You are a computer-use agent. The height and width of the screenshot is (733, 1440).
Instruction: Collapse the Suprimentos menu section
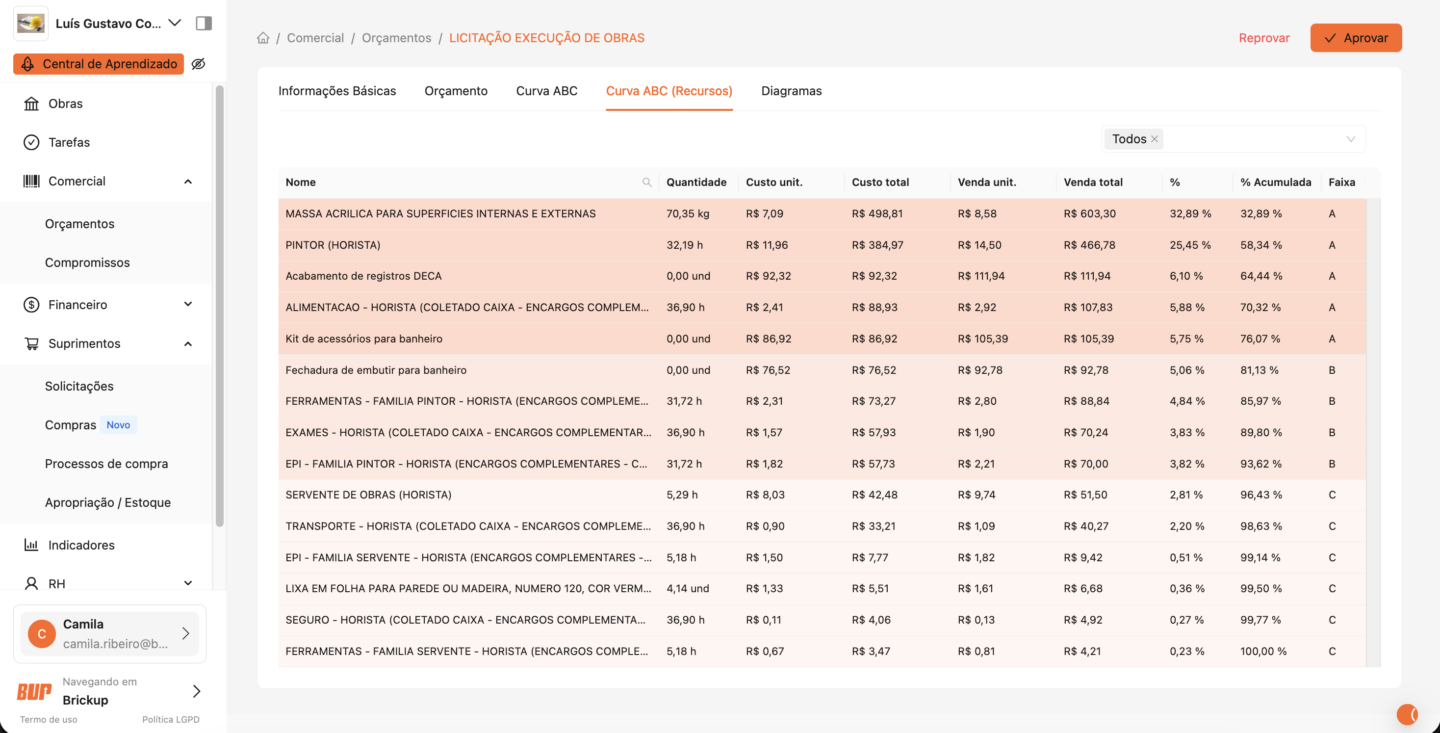point(188,344)
